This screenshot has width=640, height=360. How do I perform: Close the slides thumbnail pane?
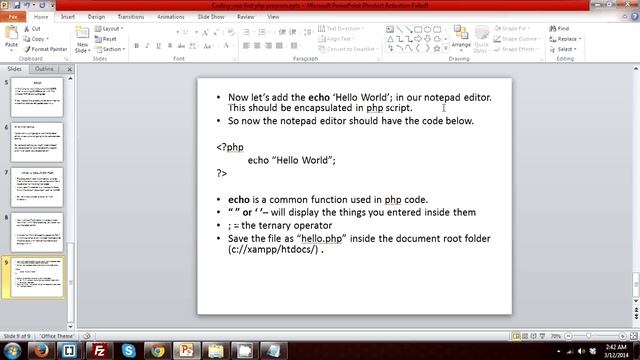[69, 69]
